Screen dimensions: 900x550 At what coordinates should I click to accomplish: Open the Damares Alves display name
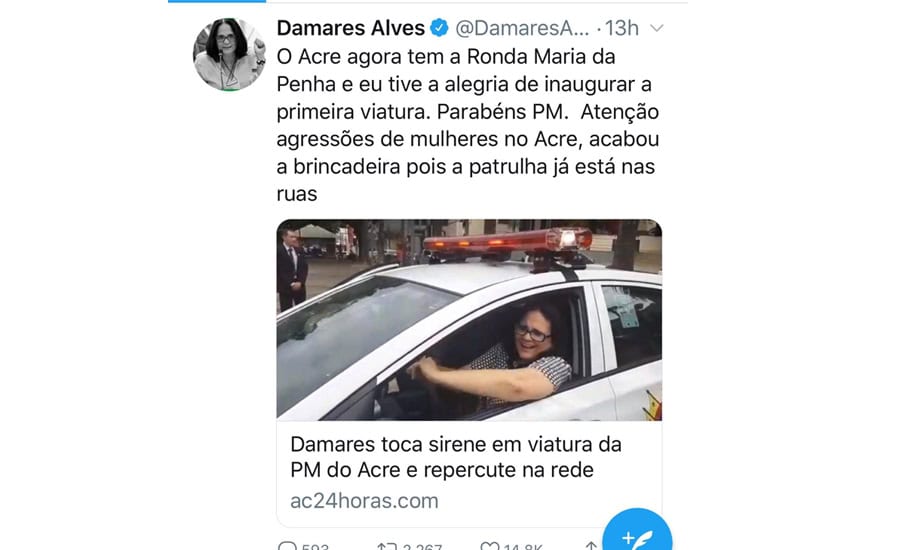[x=351, y=28]
